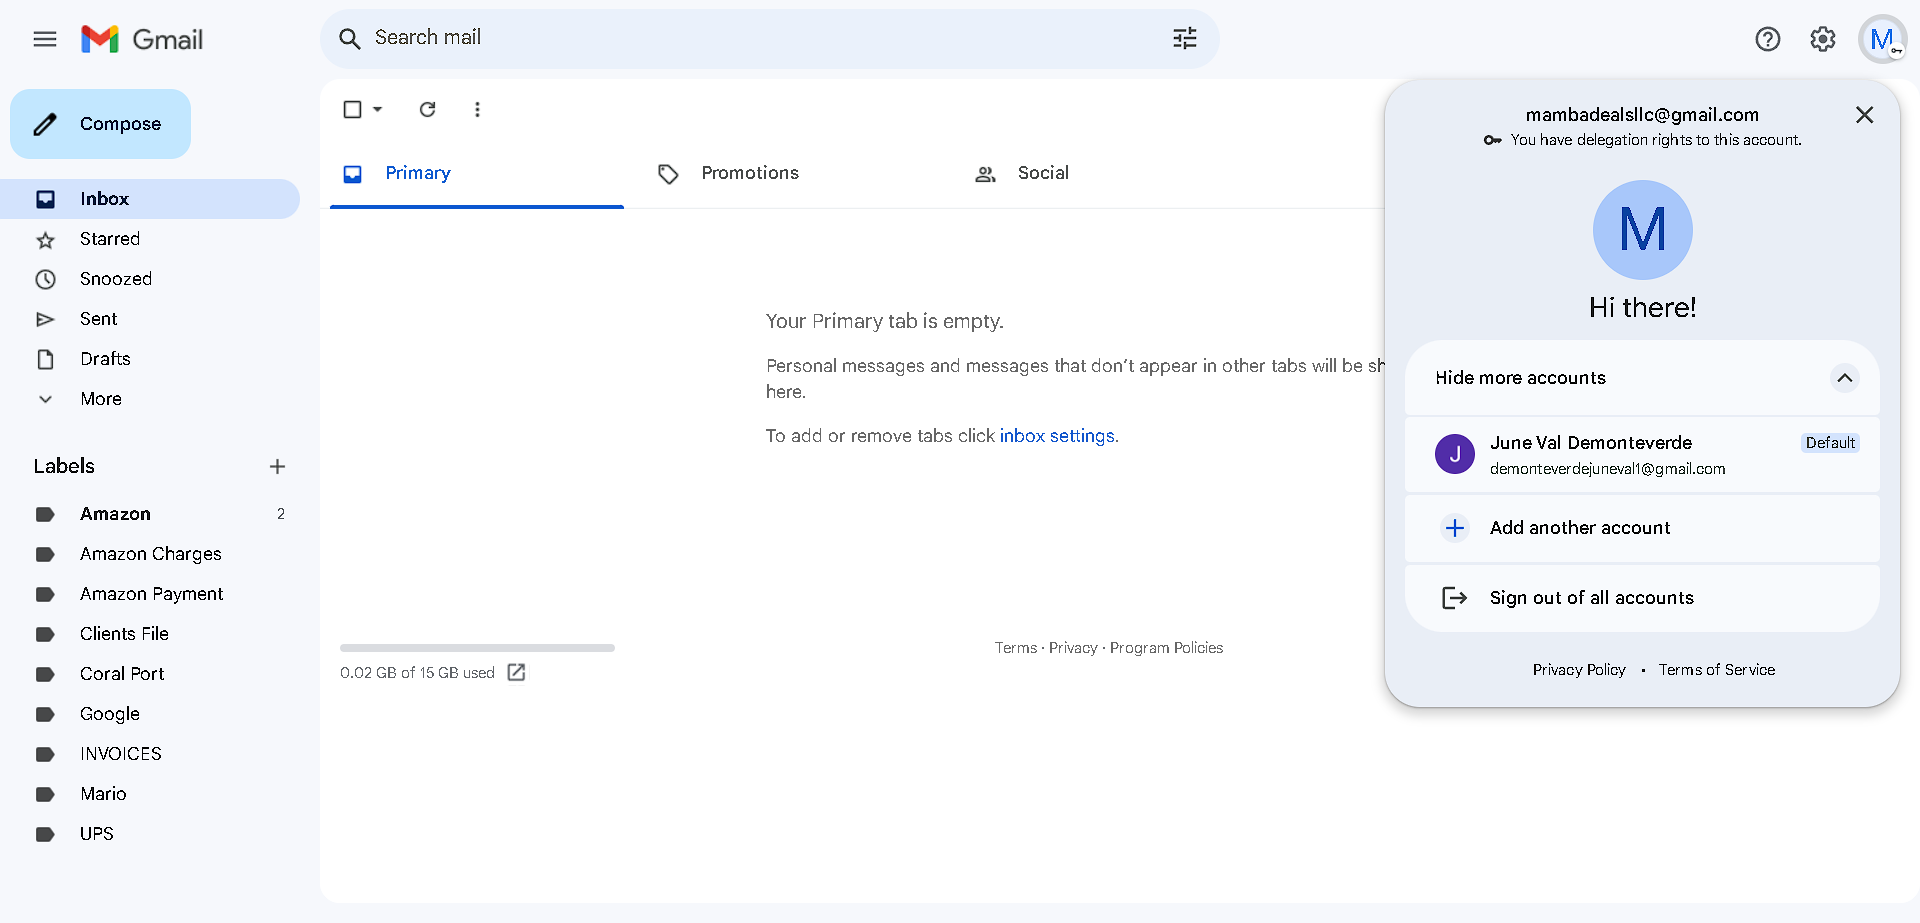The height and width of the screenshot is (923, 1920).
Task: Open the Amazon Payment label
Action: coord(150,594)
